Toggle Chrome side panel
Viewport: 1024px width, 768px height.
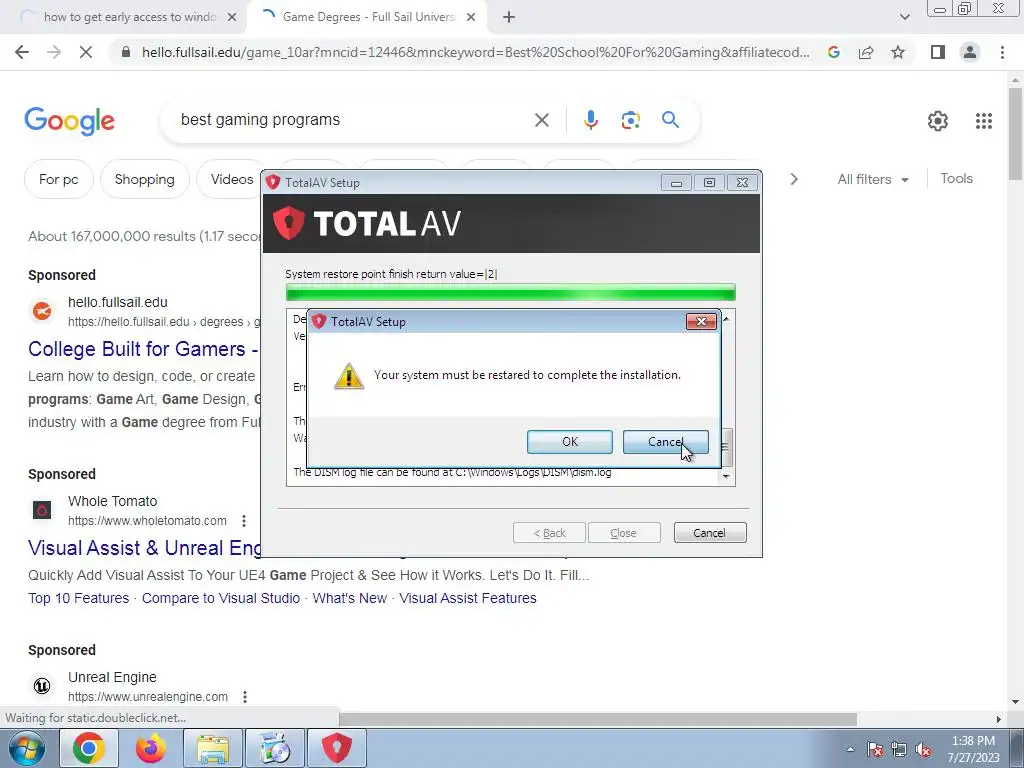[x=938, y=52]
